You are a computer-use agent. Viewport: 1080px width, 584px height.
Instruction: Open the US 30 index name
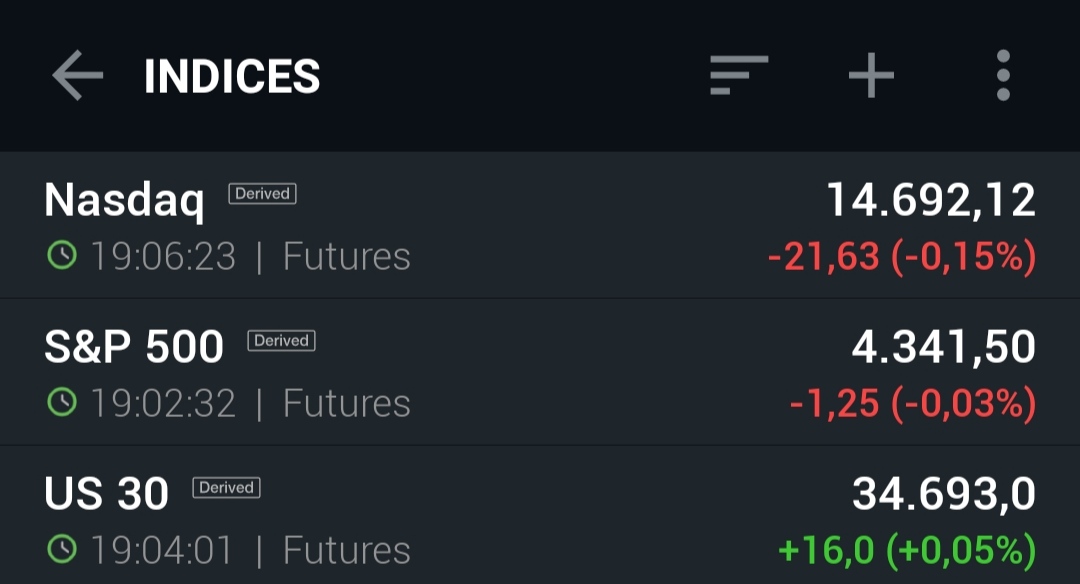click(x=107, y=494)
